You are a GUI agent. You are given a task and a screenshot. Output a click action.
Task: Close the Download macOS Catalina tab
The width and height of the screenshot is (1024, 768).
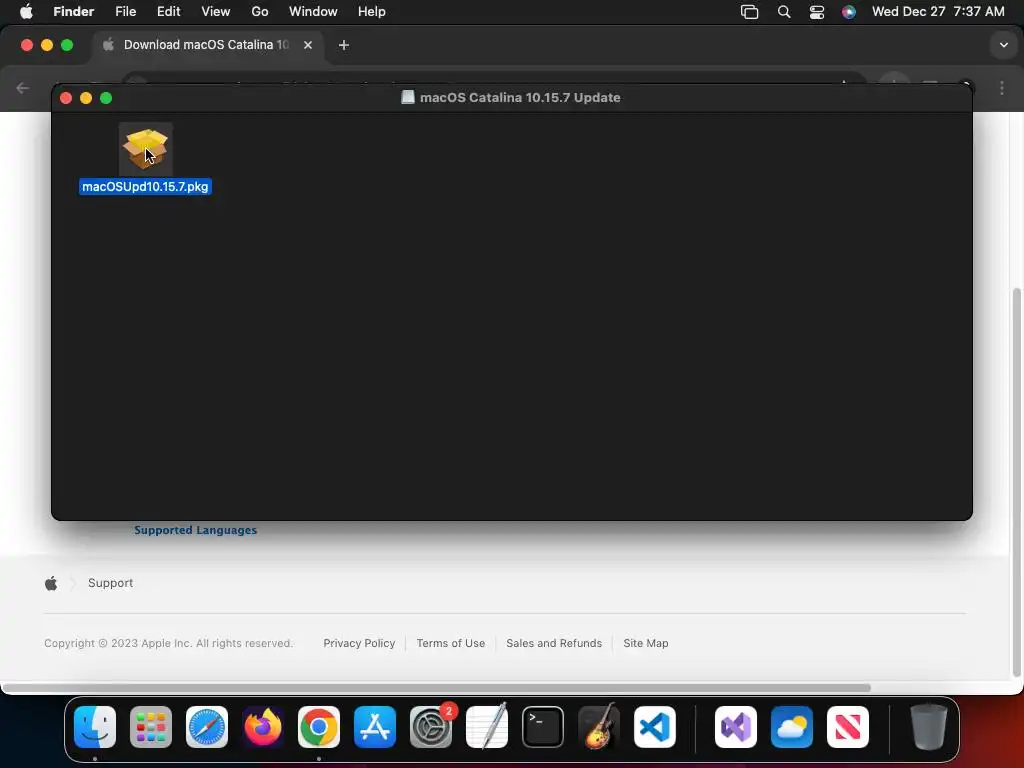(308, 45)
